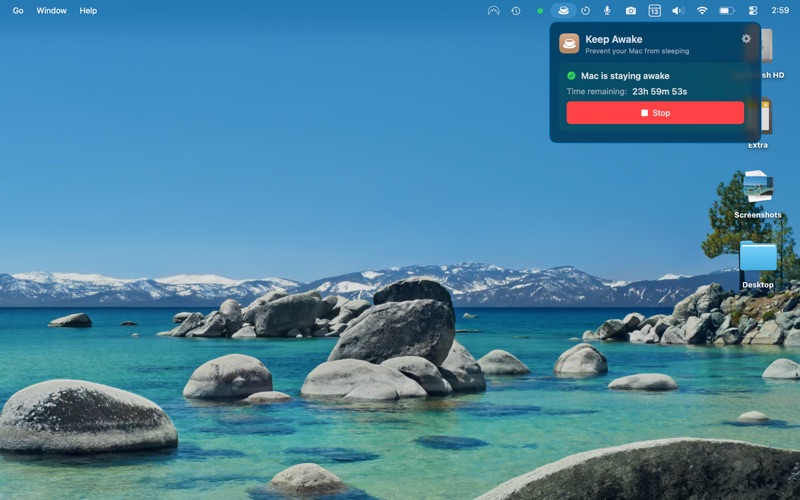The width and height of the screenshot is (800, 500).
Task: Open the Help menu
Action: tap(88, 11)
